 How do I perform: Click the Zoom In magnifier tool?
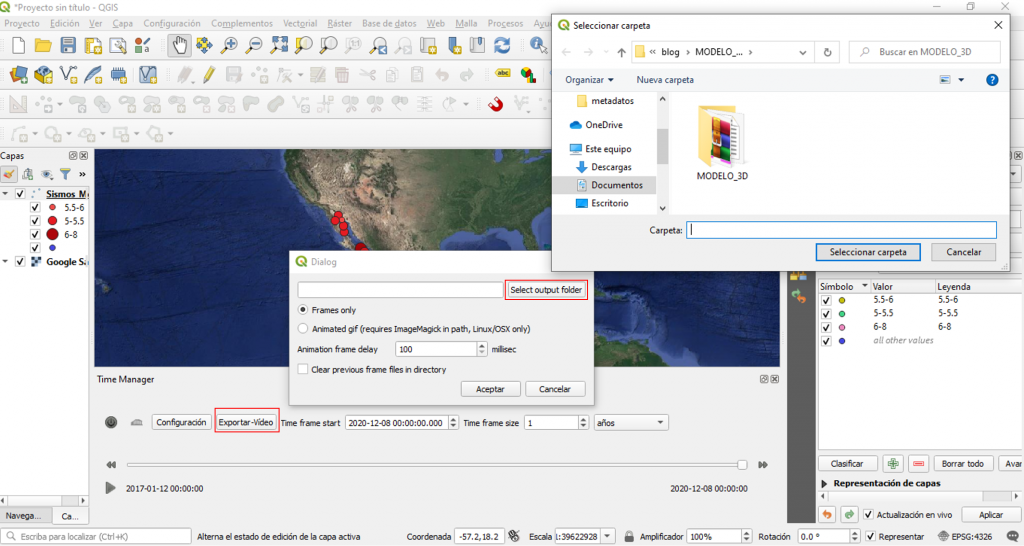[x=229, y=45]
